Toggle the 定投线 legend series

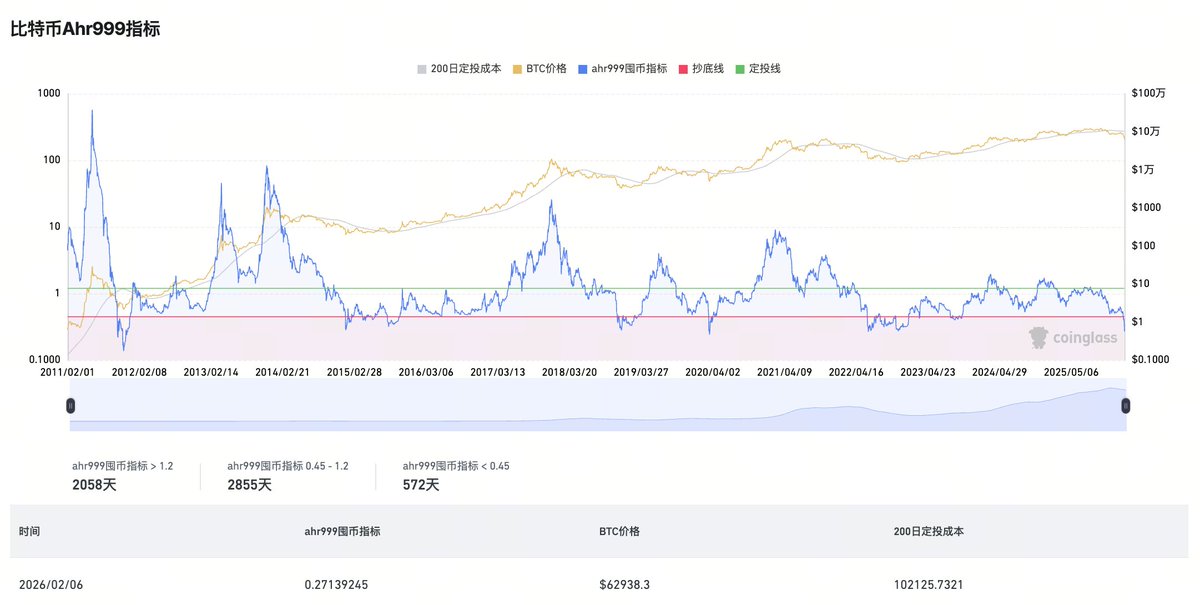pos(757,69)
